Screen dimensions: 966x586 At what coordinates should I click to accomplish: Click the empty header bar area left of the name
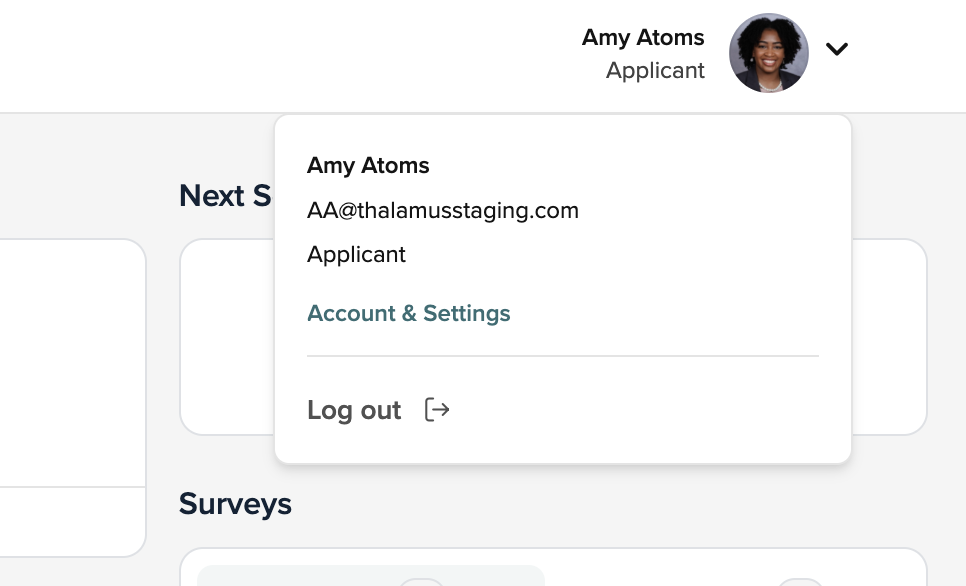(x=290, y=55)
